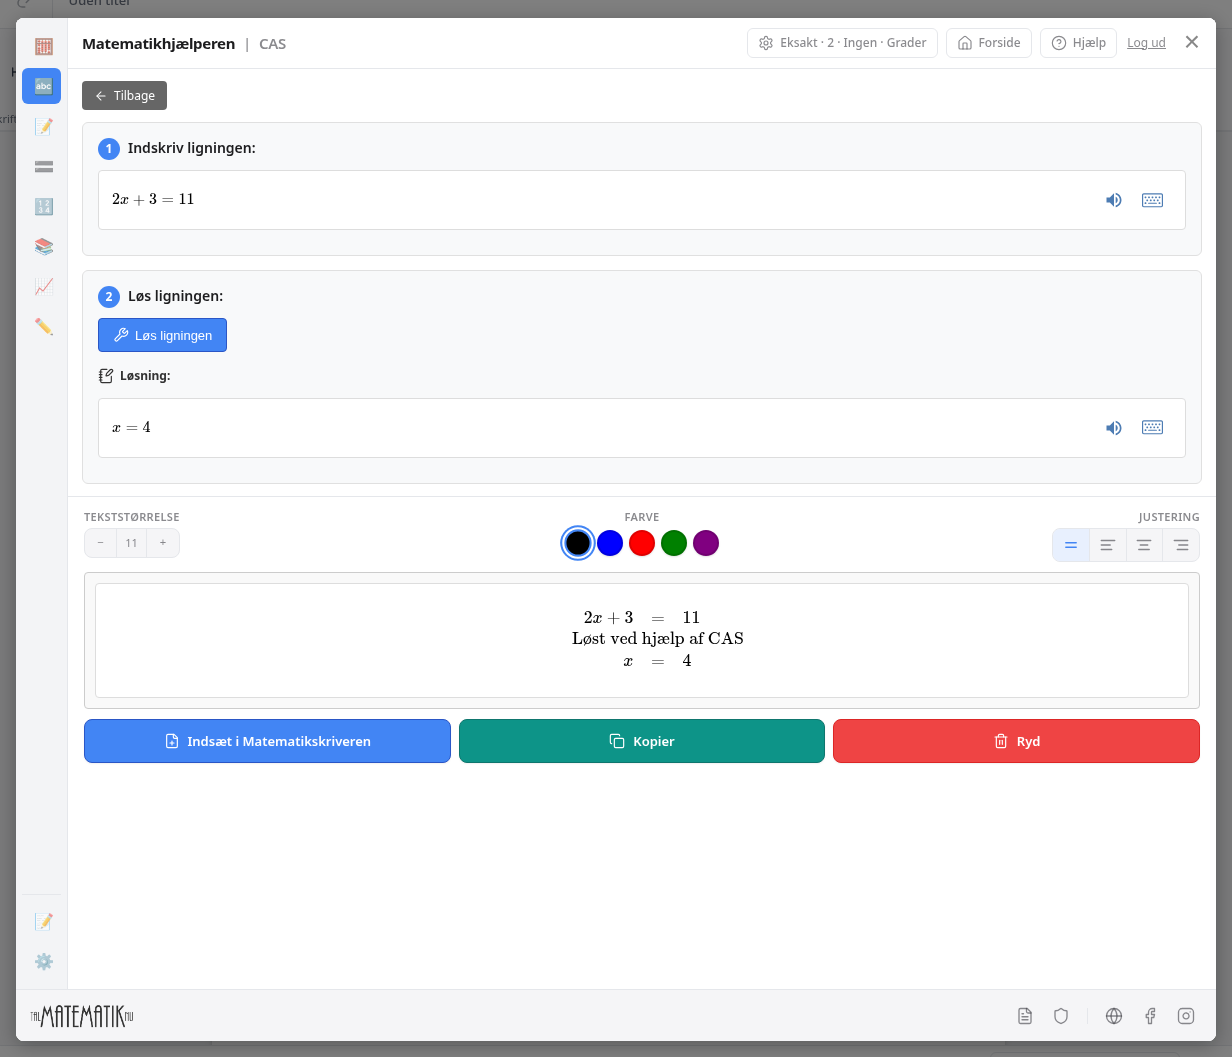The width and height of the screenshot is (1232, 1057).
Task: Choose the blue color swatch
Action: [610, 543]
